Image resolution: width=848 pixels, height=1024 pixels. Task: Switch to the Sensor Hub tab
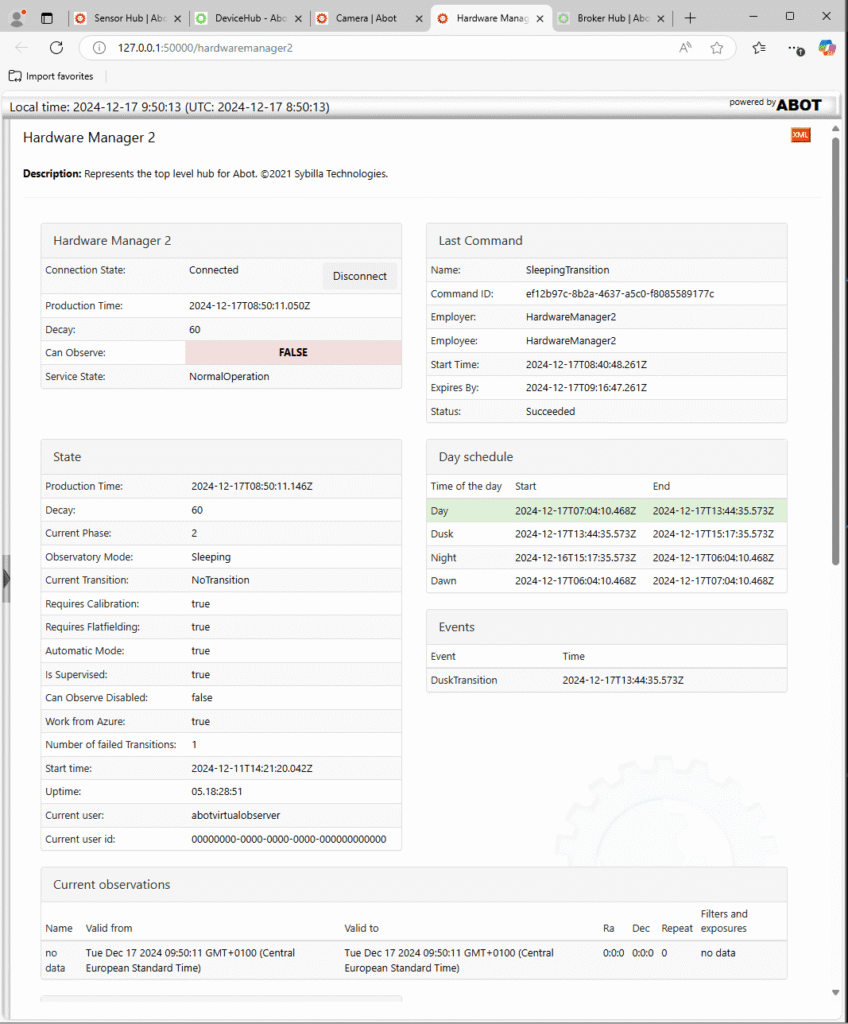127,18
